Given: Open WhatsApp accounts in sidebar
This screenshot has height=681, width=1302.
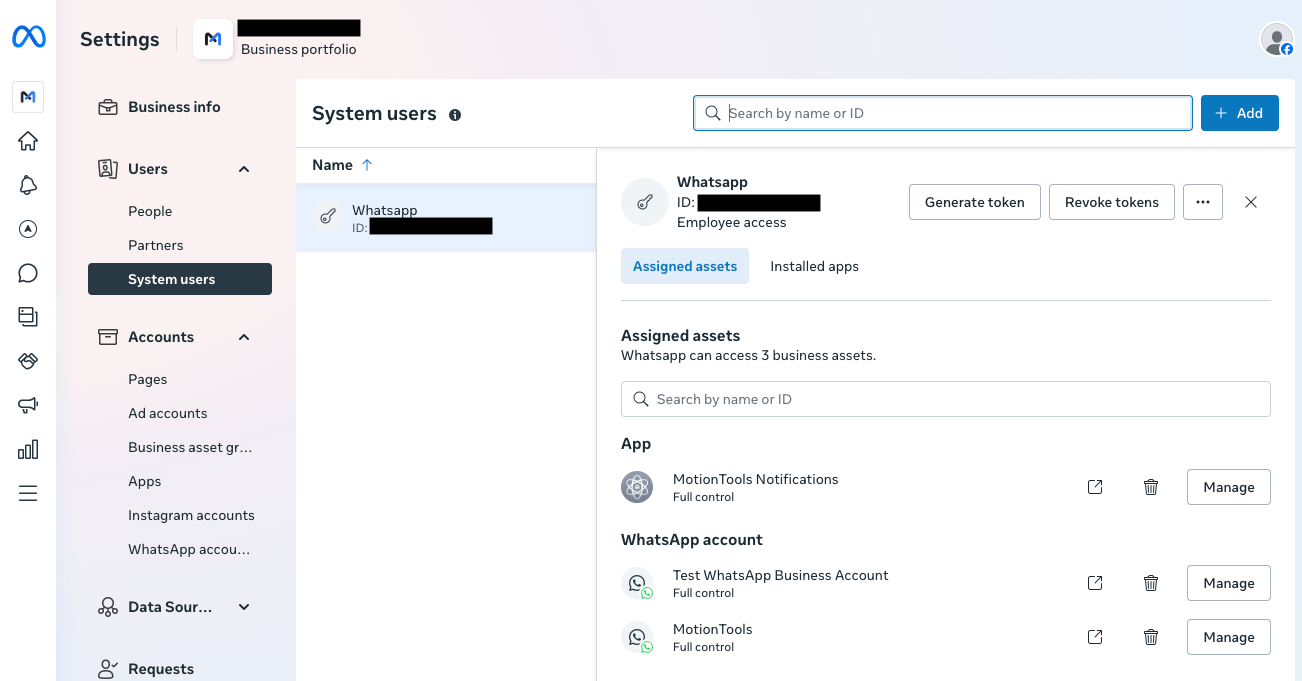Looking at the screenshot, I should click(180, 549).
